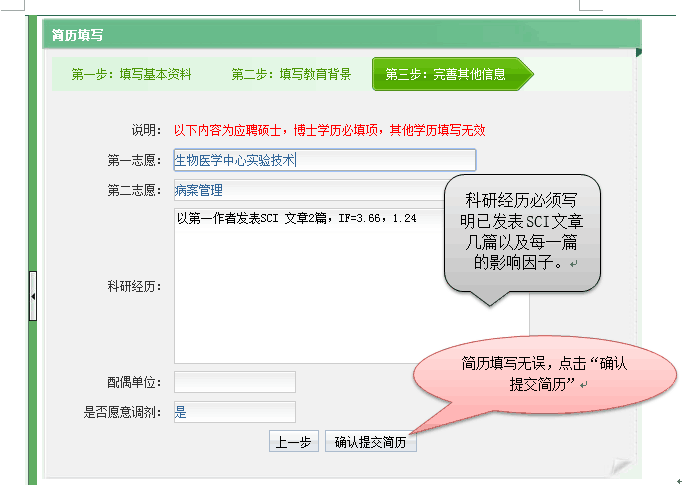
Task: Open the 是否愿意调剂 selection field
Action: click(235, 411)
